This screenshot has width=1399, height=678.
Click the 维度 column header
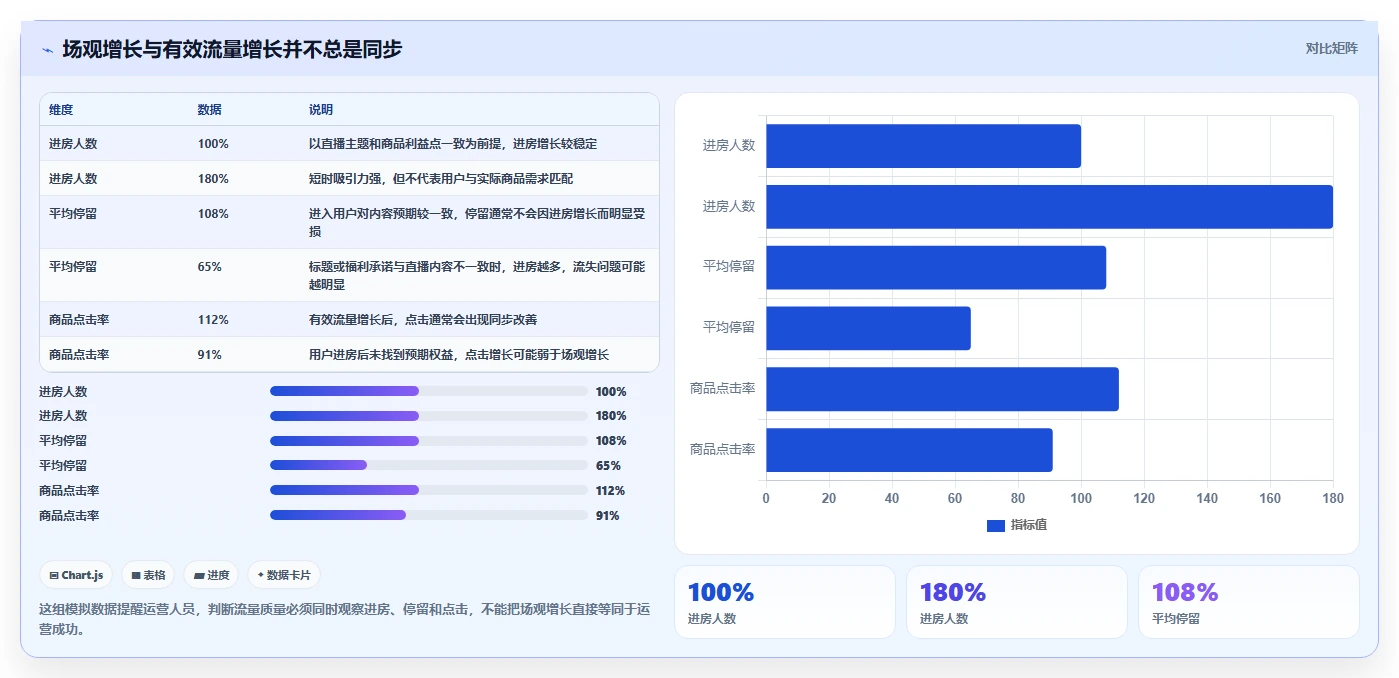61,110
